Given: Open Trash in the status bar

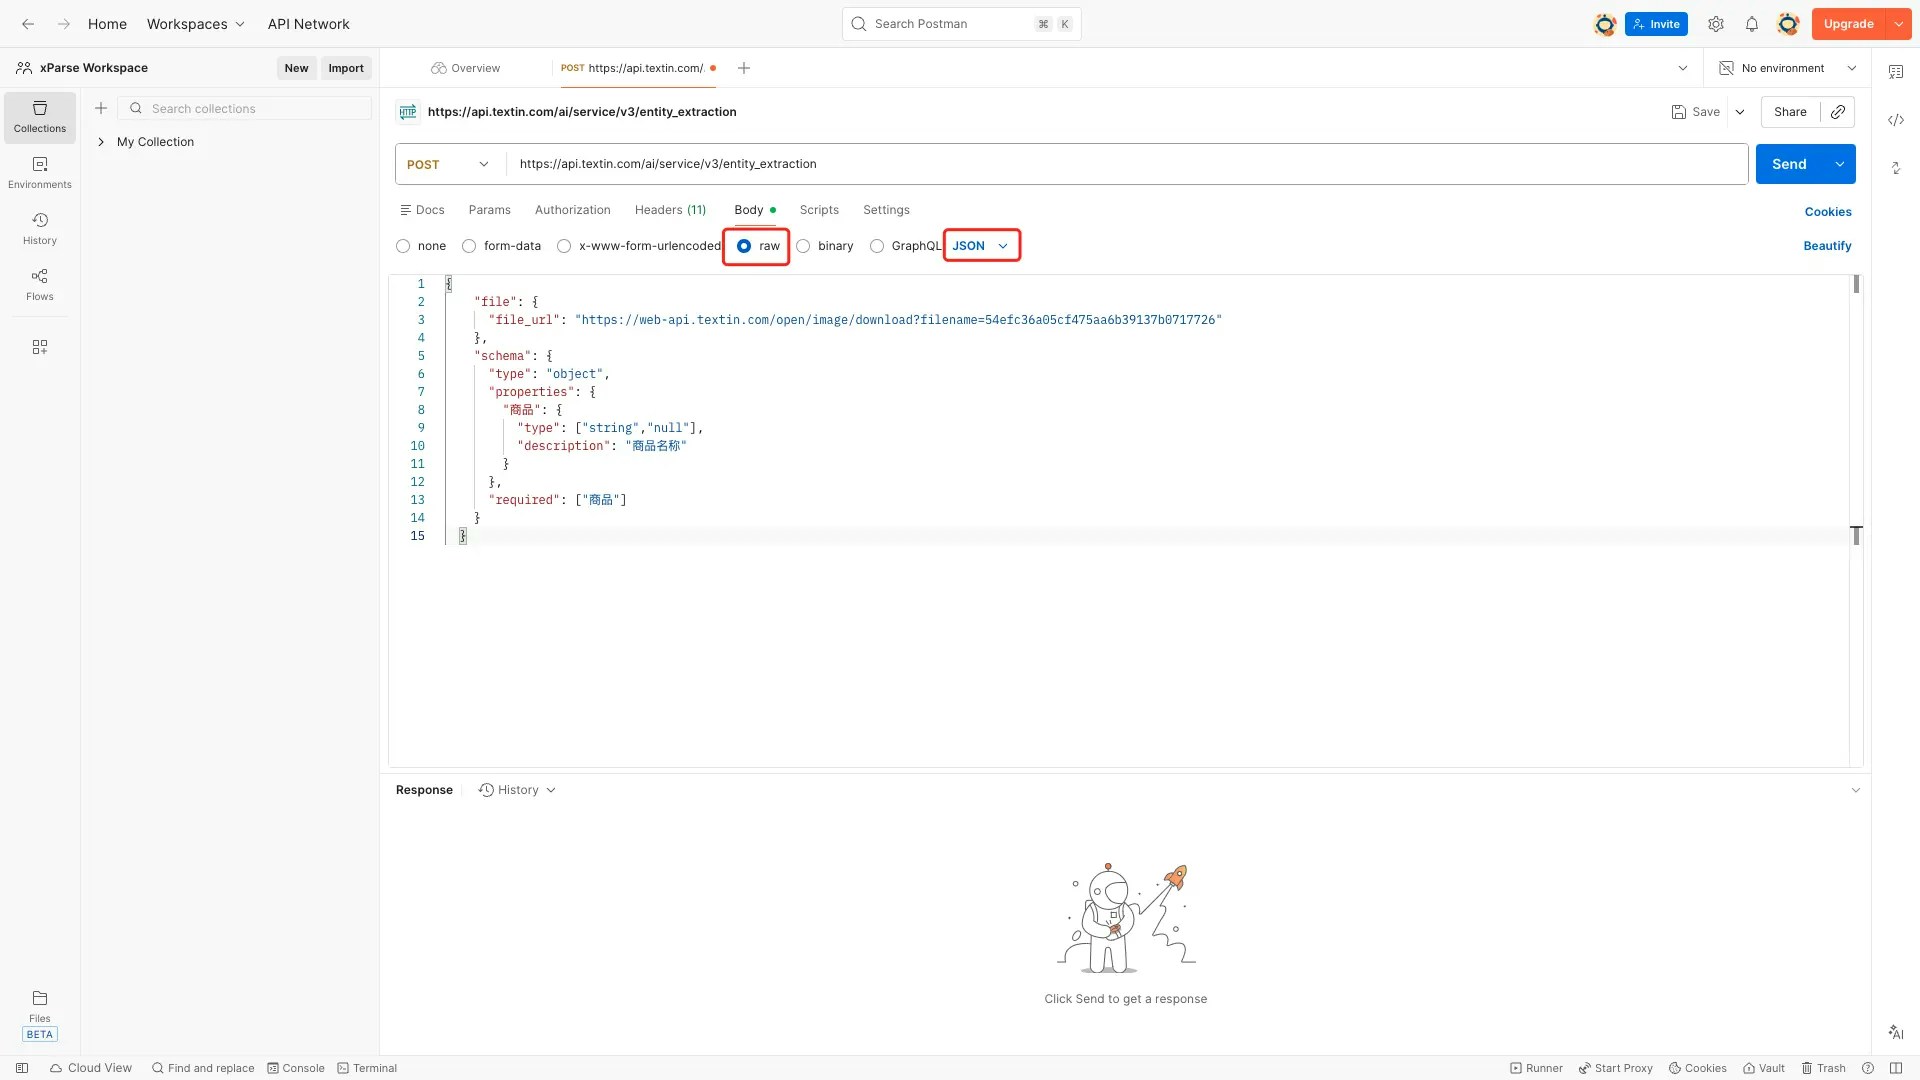Looking at the screenshot, I should coord(1823,1068).
